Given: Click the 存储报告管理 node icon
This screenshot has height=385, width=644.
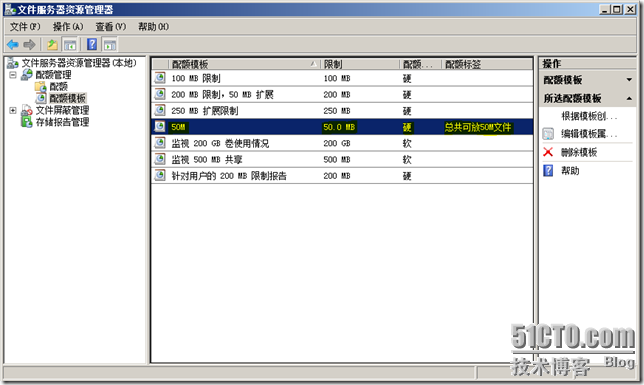Looking at the screenshot, I should 27,122.
